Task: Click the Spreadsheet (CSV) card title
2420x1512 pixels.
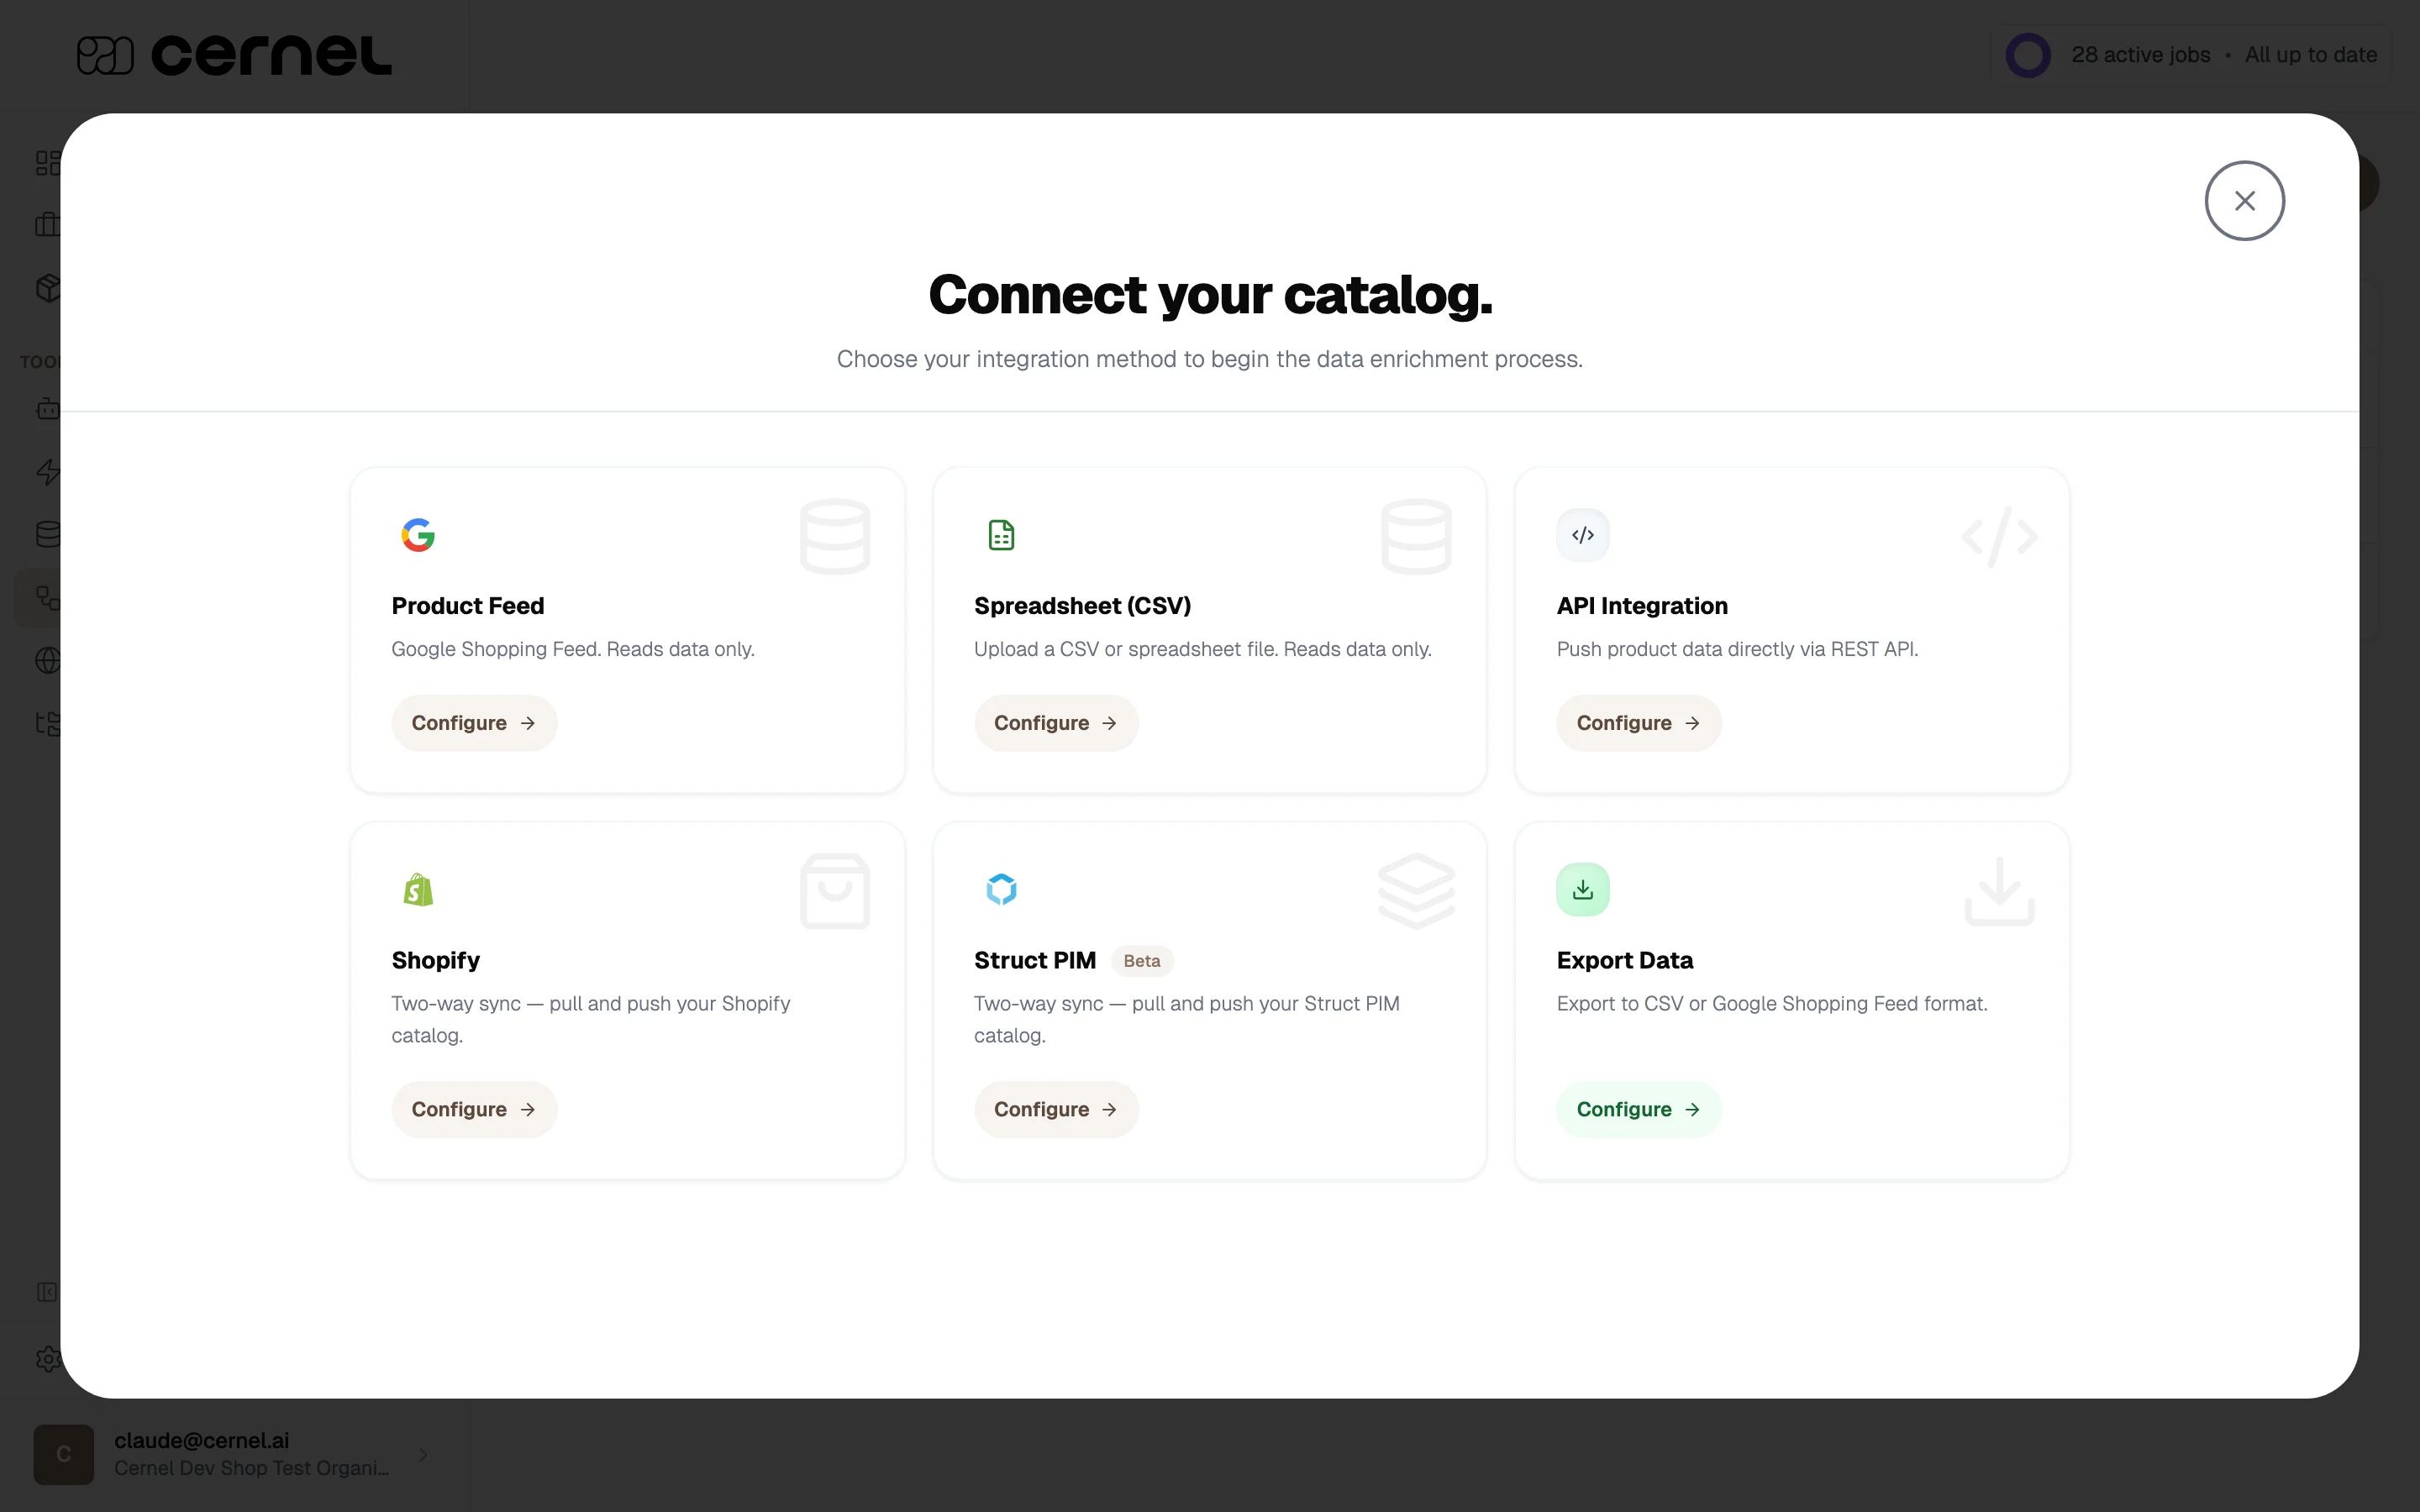Action: pos(1083,606)
